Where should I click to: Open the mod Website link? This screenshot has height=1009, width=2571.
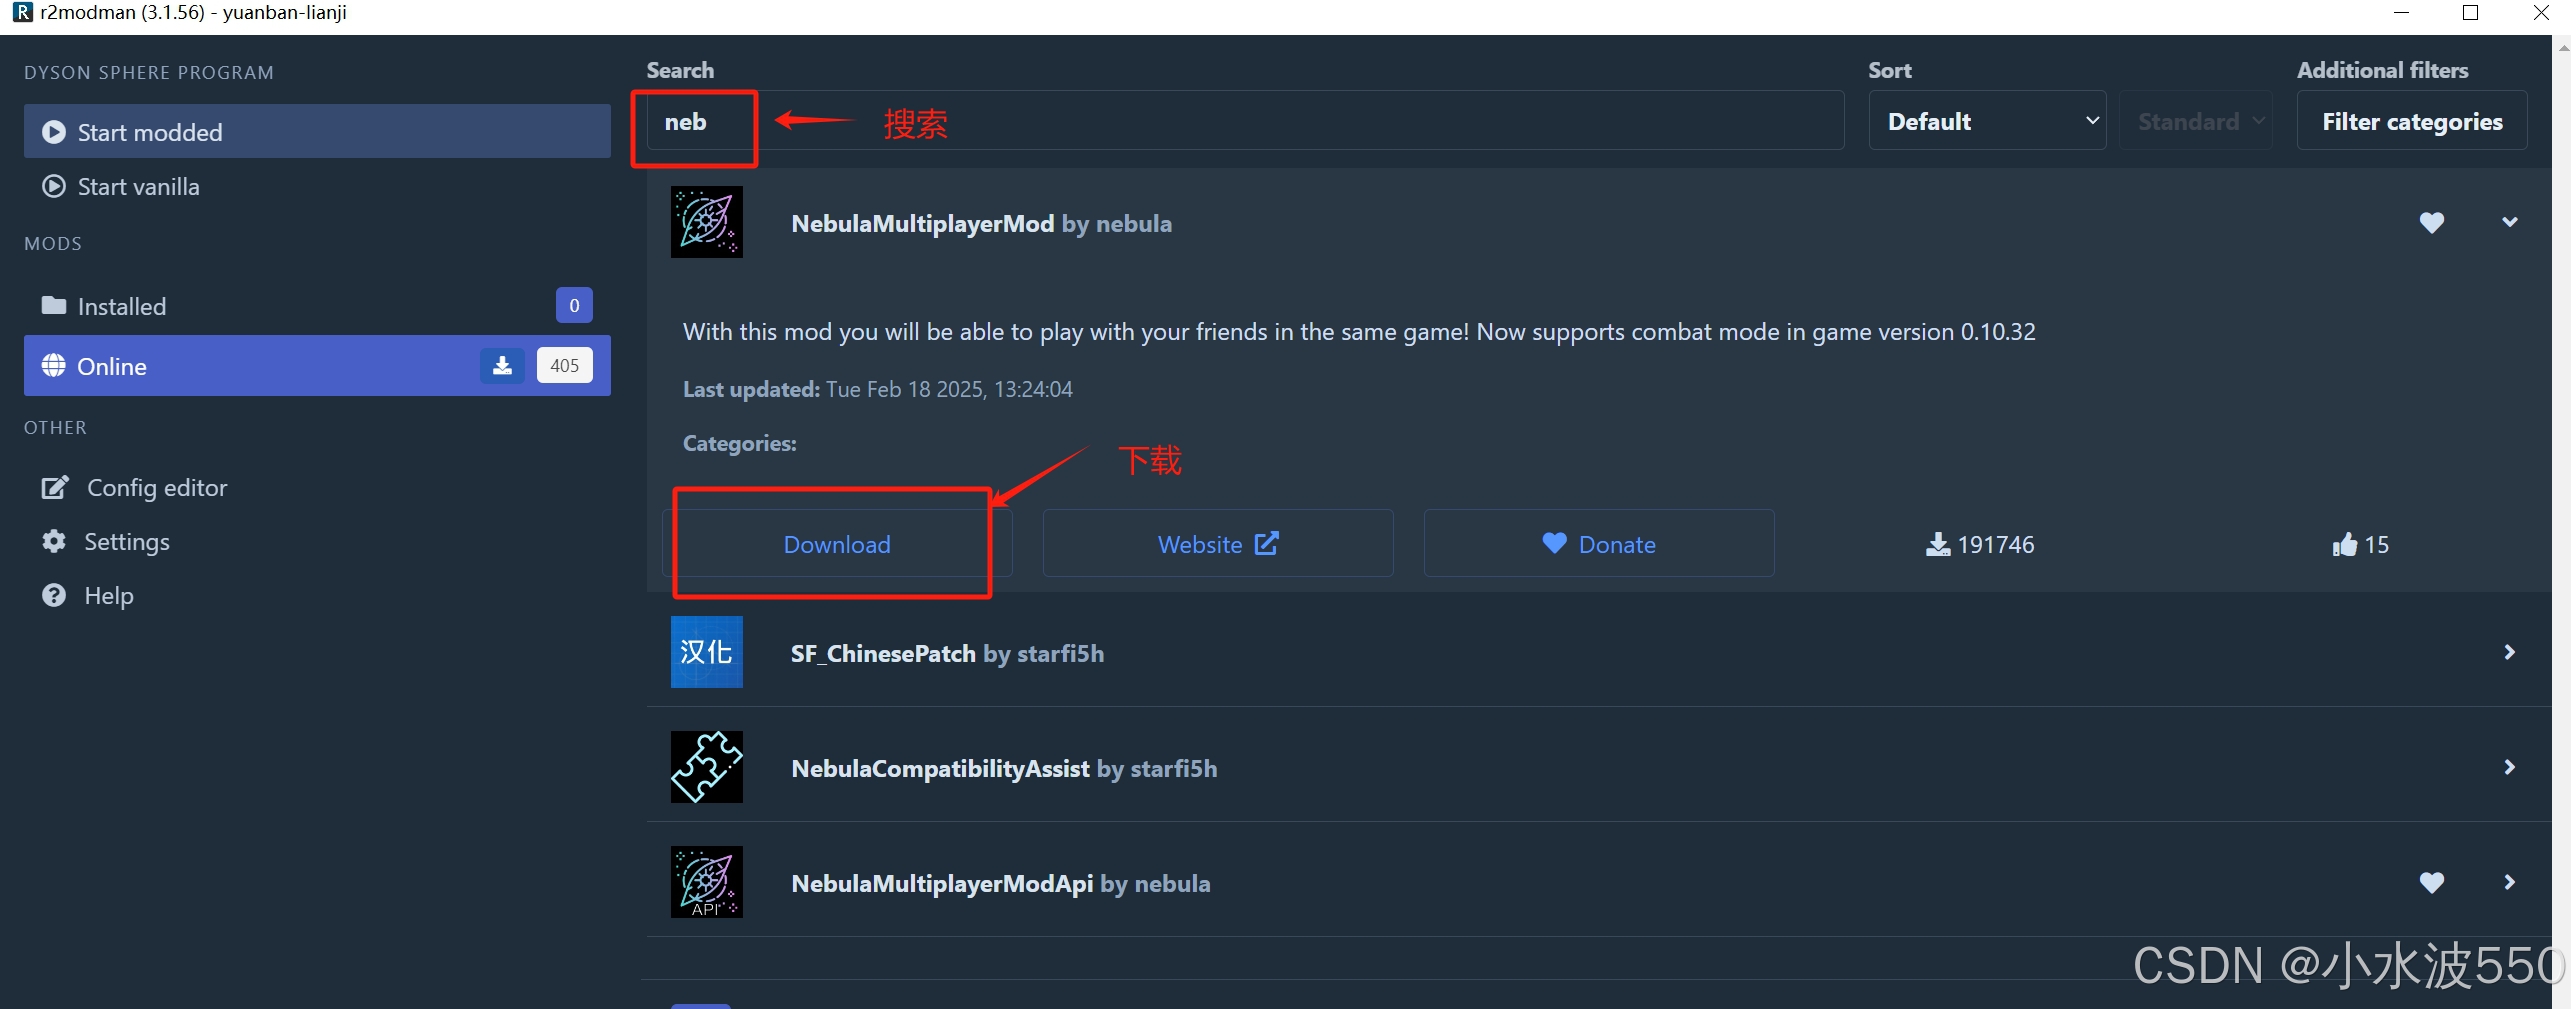[x=1218, y=544]
